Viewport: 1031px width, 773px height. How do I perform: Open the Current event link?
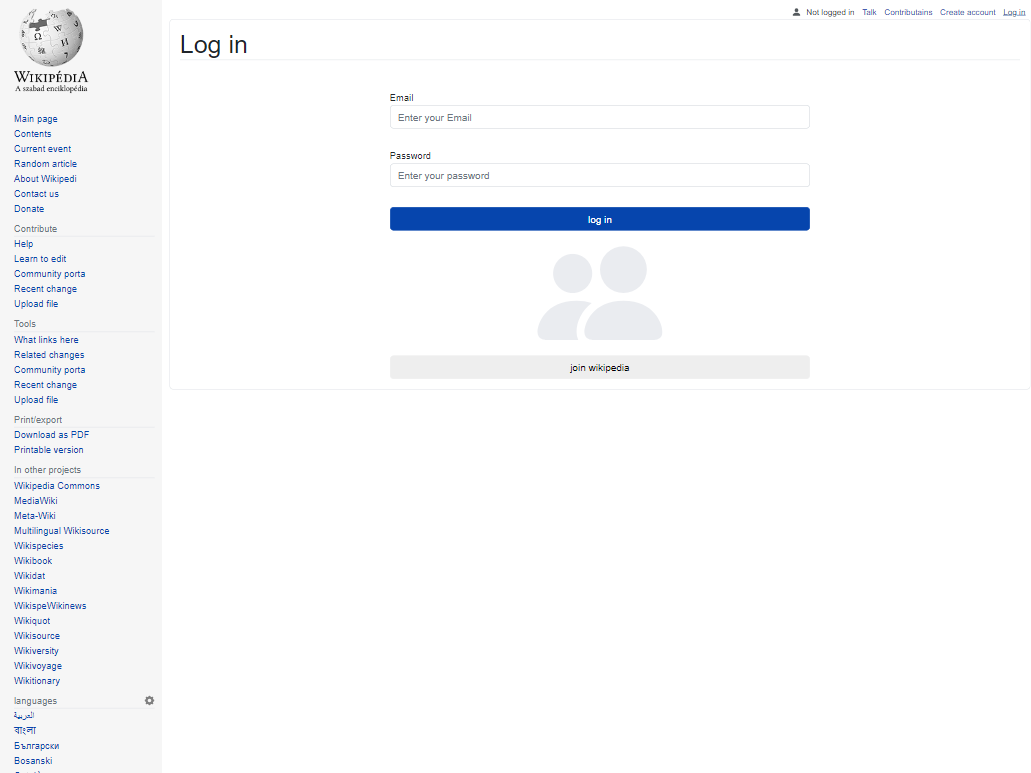pos(42,149)
